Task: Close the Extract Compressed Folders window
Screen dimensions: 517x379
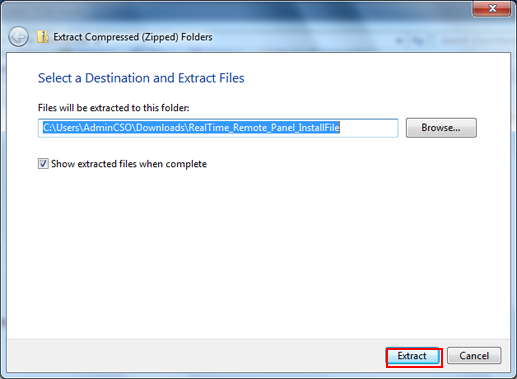Action: (x=492, y=8)
